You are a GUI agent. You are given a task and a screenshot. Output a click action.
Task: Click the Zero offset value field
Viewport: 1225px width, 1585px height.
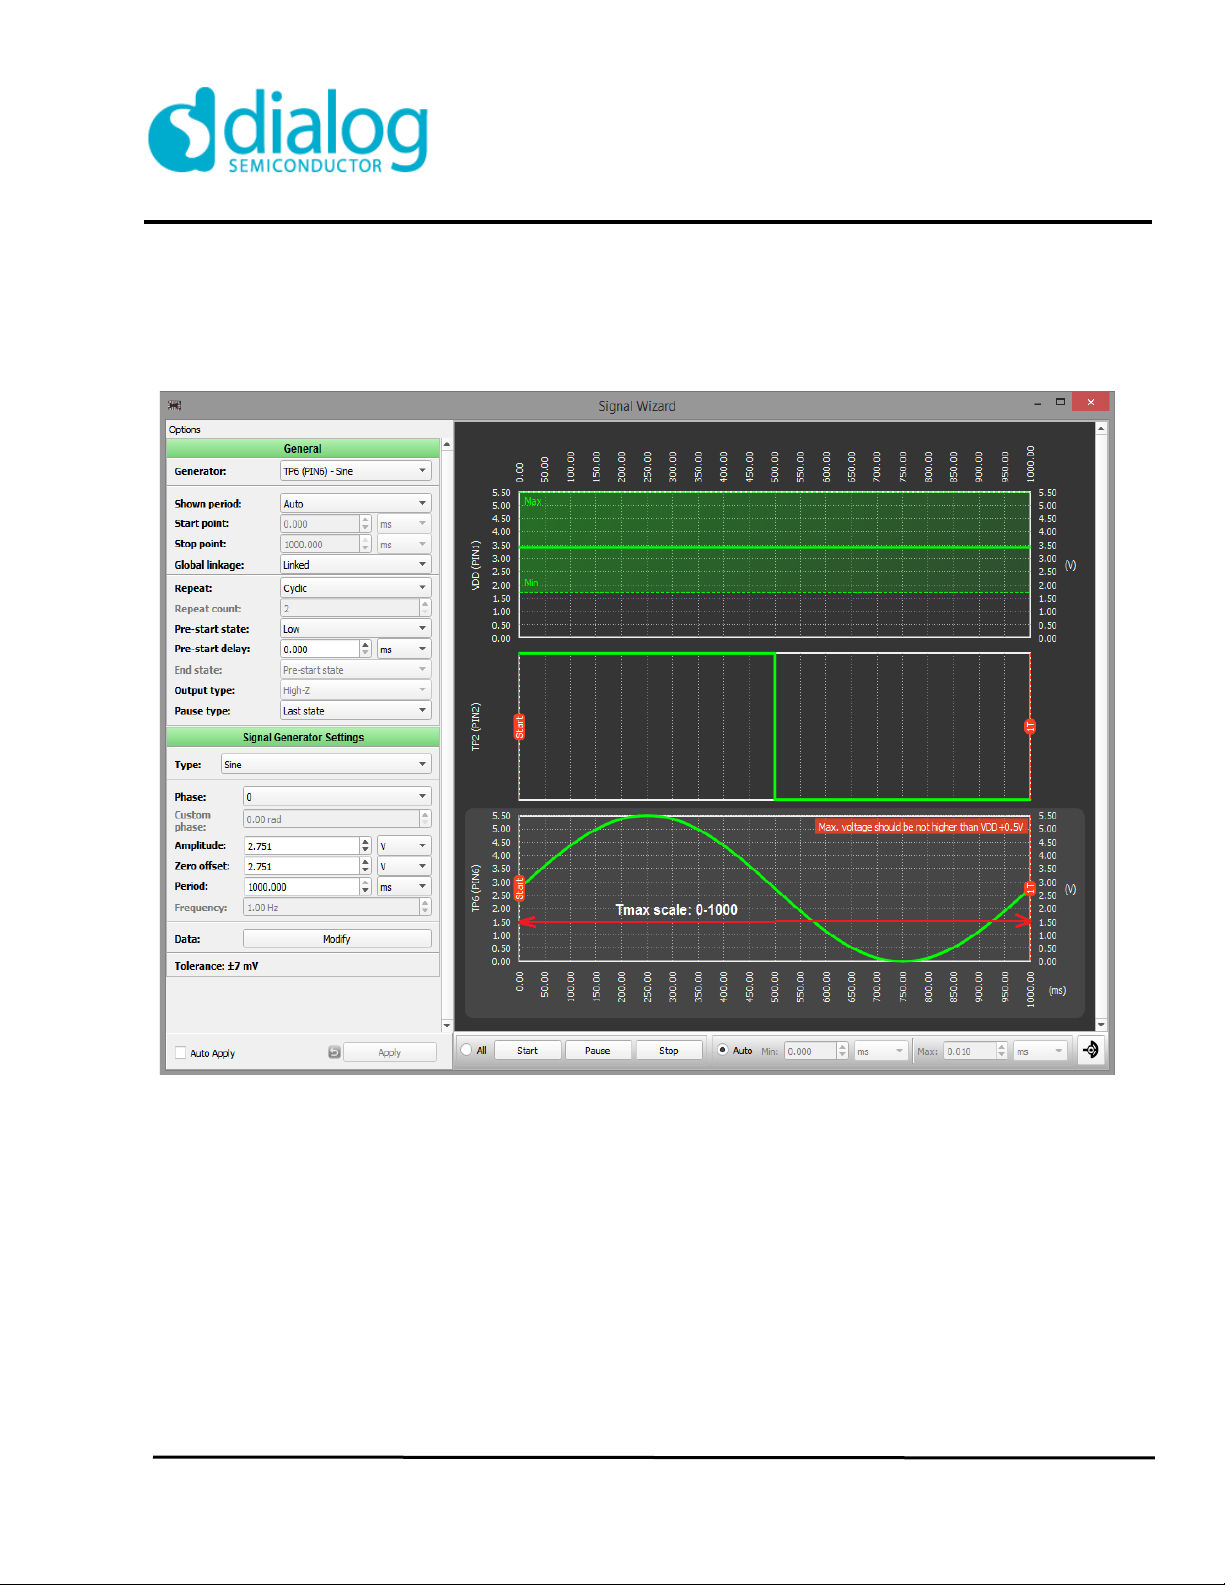coord(301,866)
